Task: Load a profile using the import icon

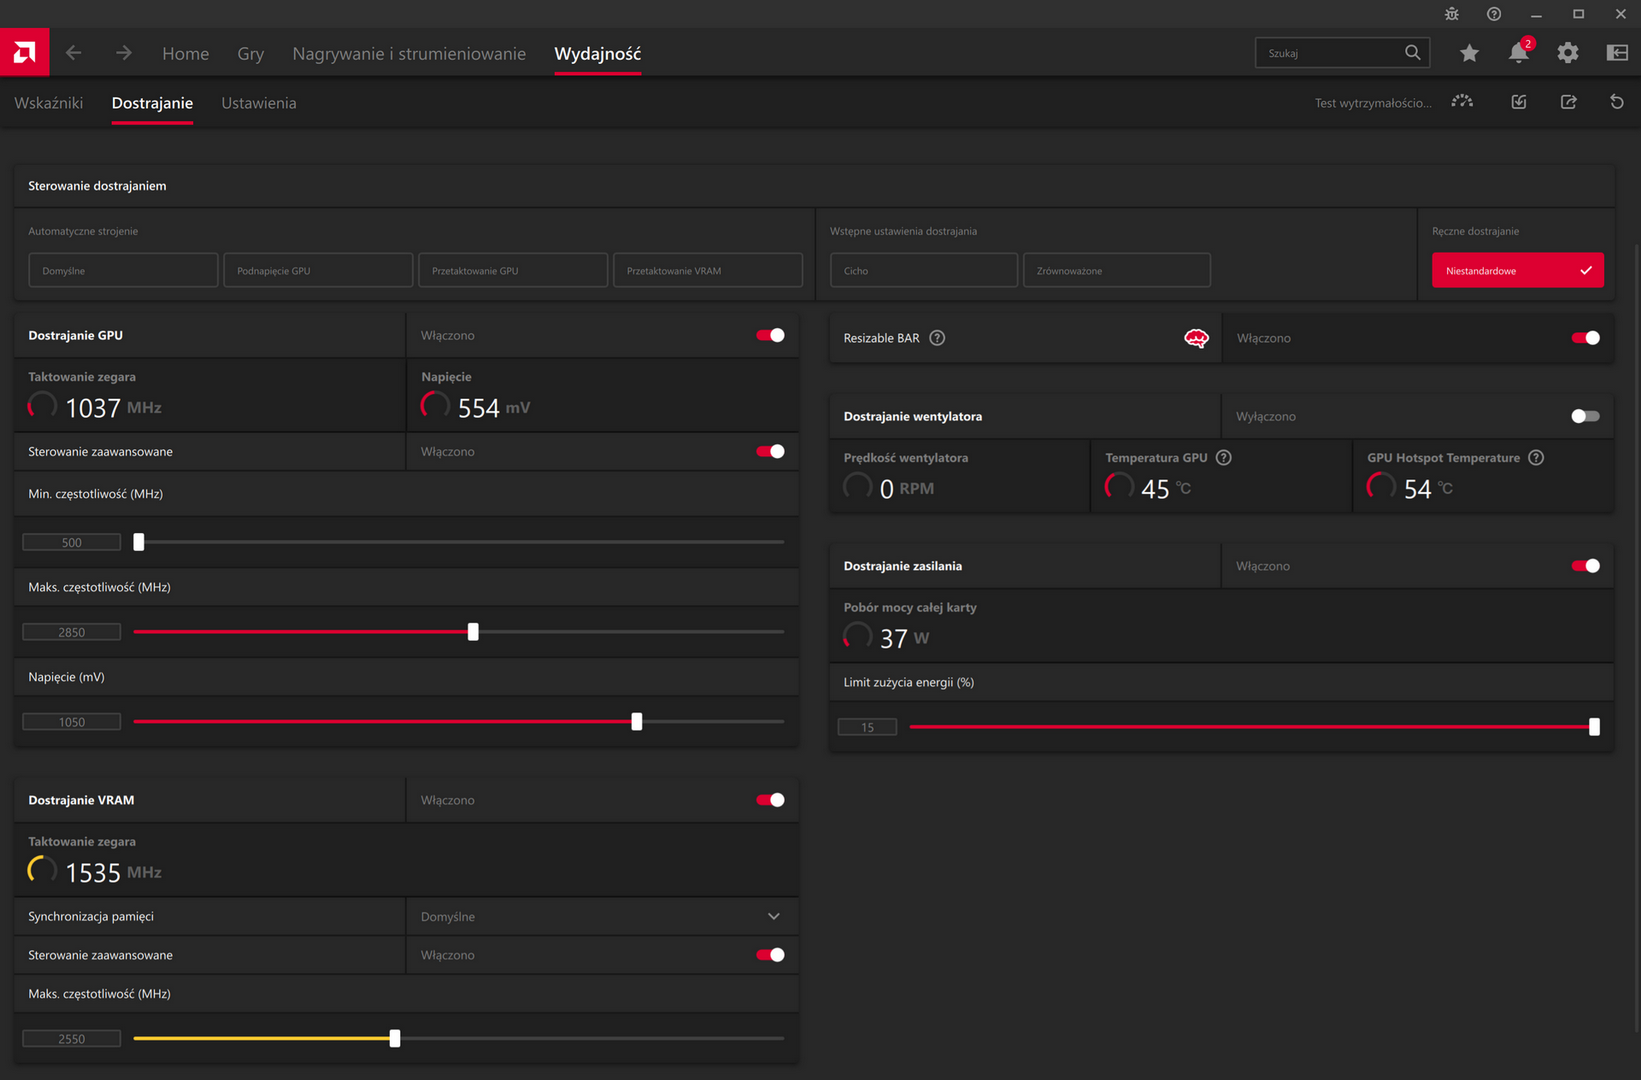Action: (1518, 101)
